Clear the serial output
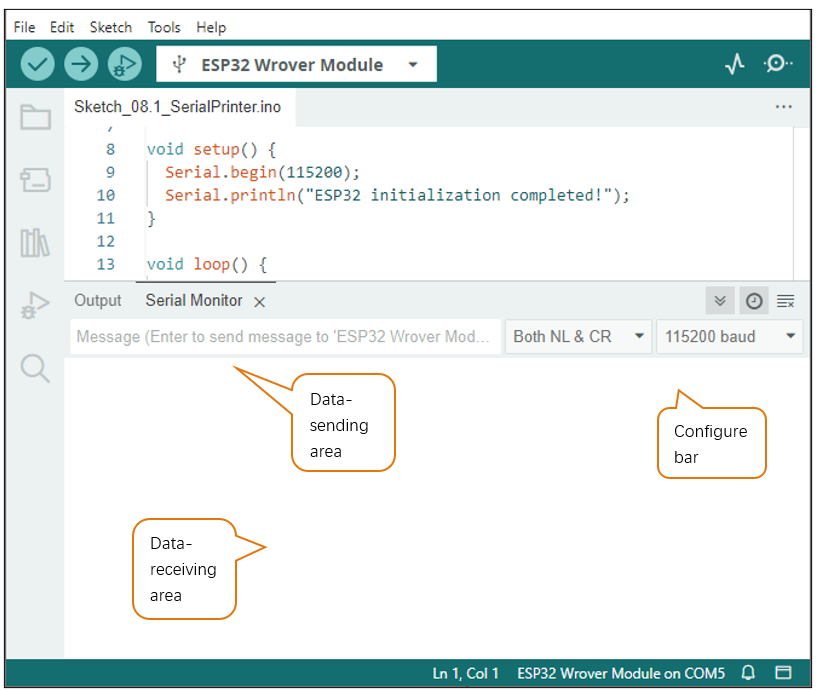821x691 pixels. click(785, 301)
